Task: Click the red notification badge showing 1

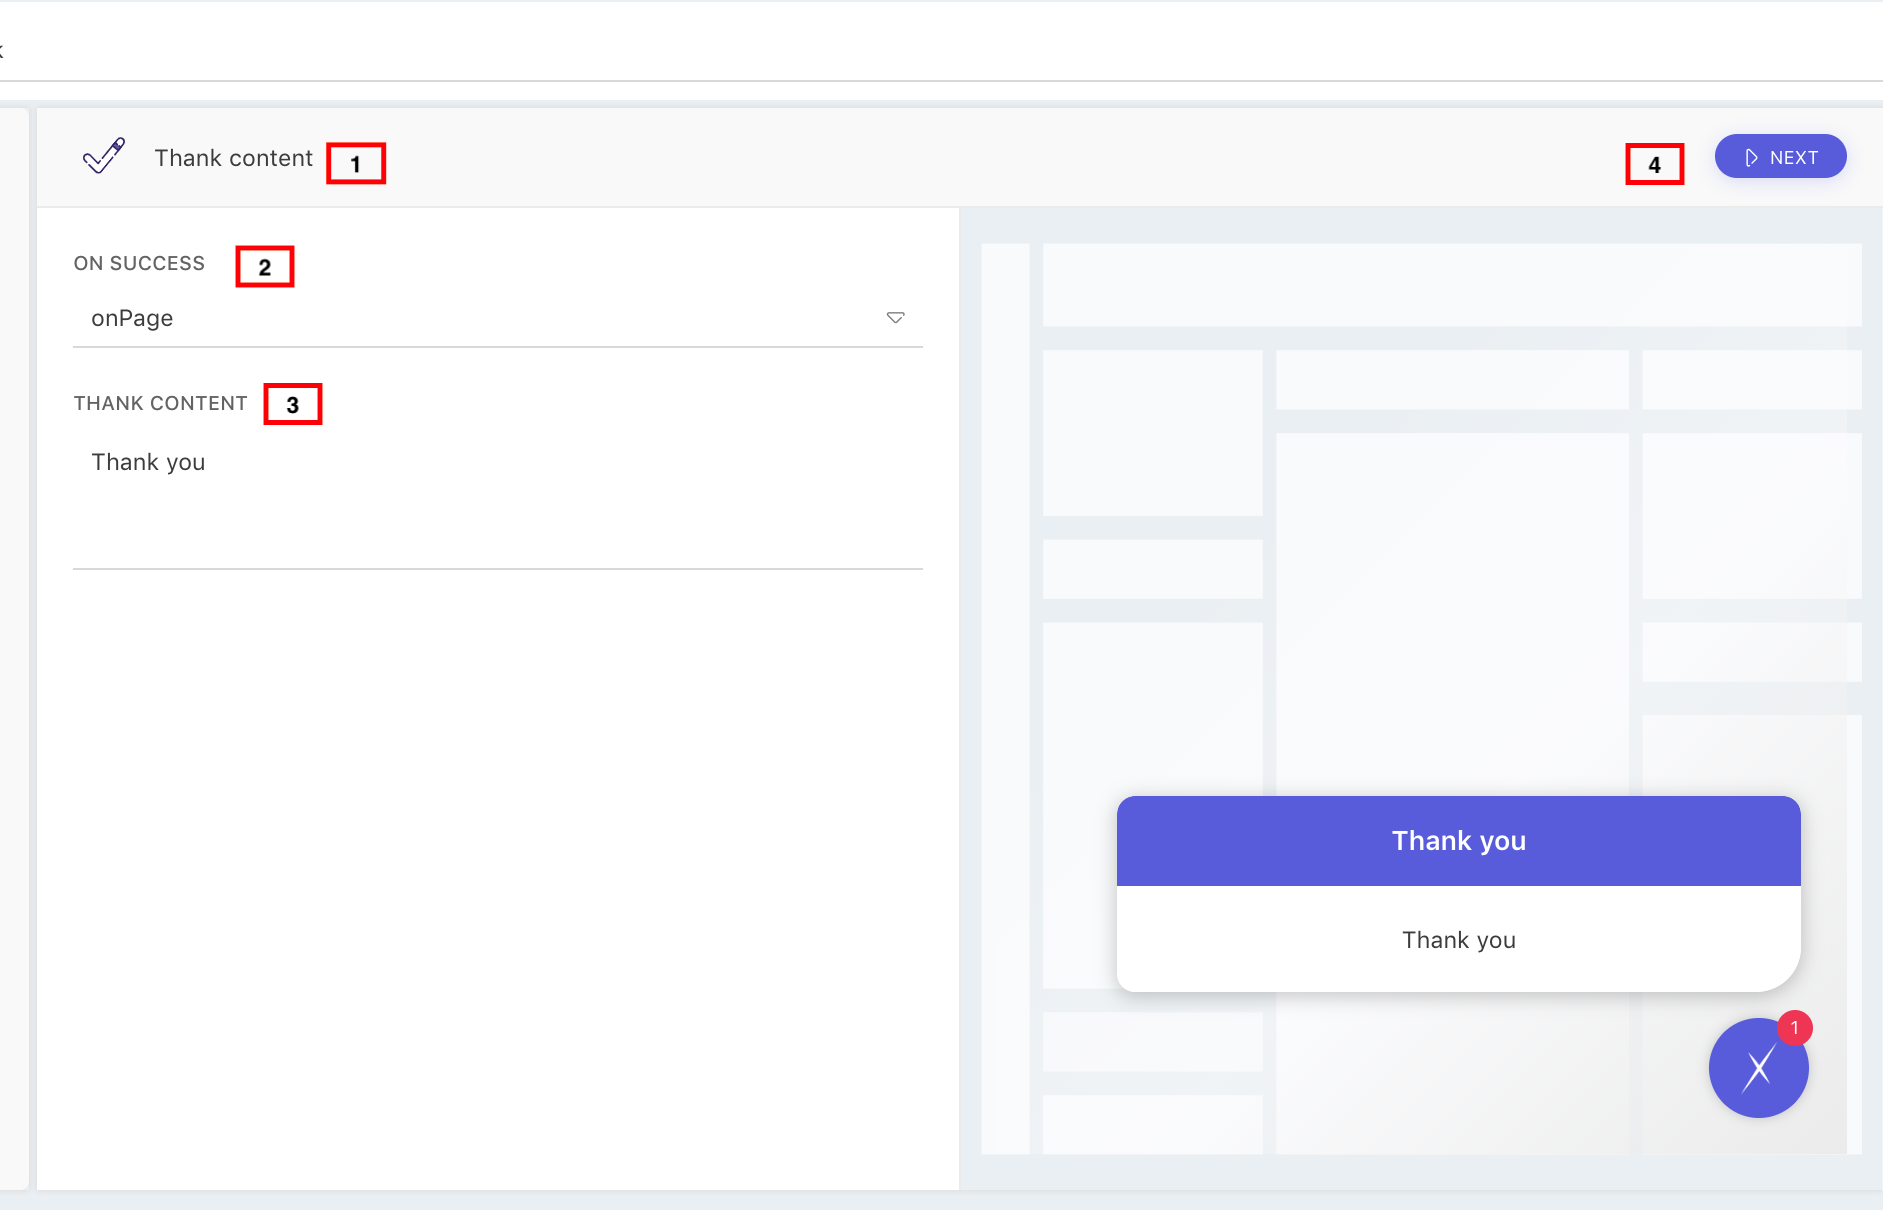Action: pos(1794,1028)
